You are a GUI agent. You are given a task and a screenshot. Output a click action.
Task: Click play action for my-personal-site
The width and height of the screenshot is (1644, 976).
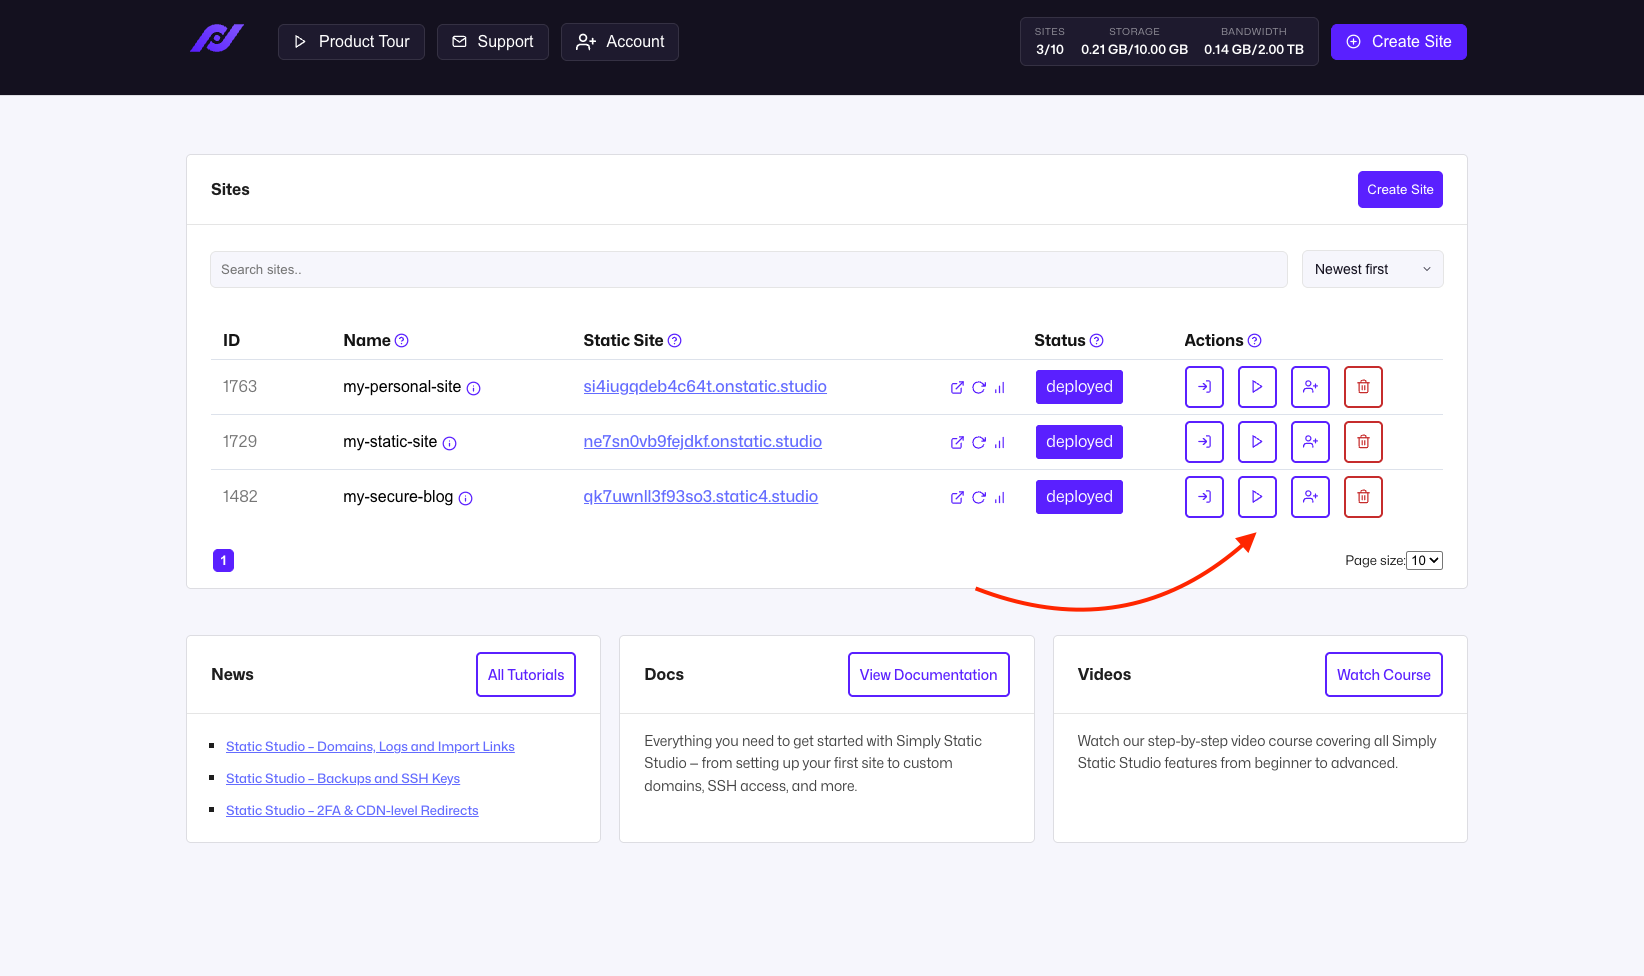[1257, 387]
